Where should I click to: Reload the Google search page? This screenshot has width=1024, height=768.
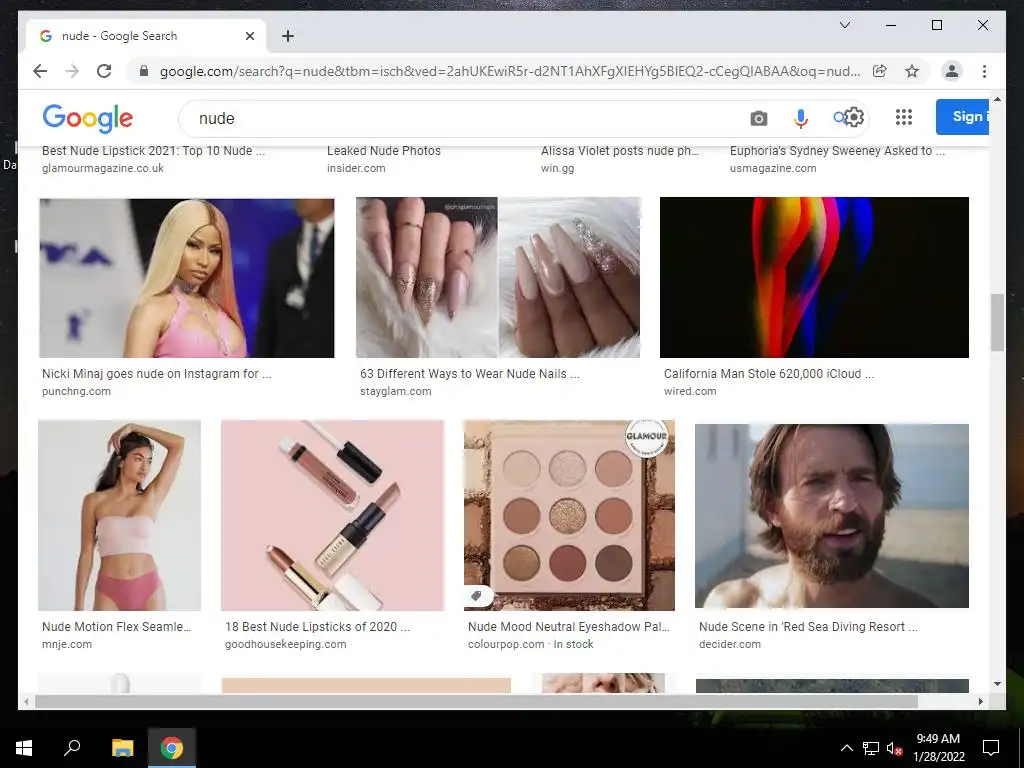point(104,71)
